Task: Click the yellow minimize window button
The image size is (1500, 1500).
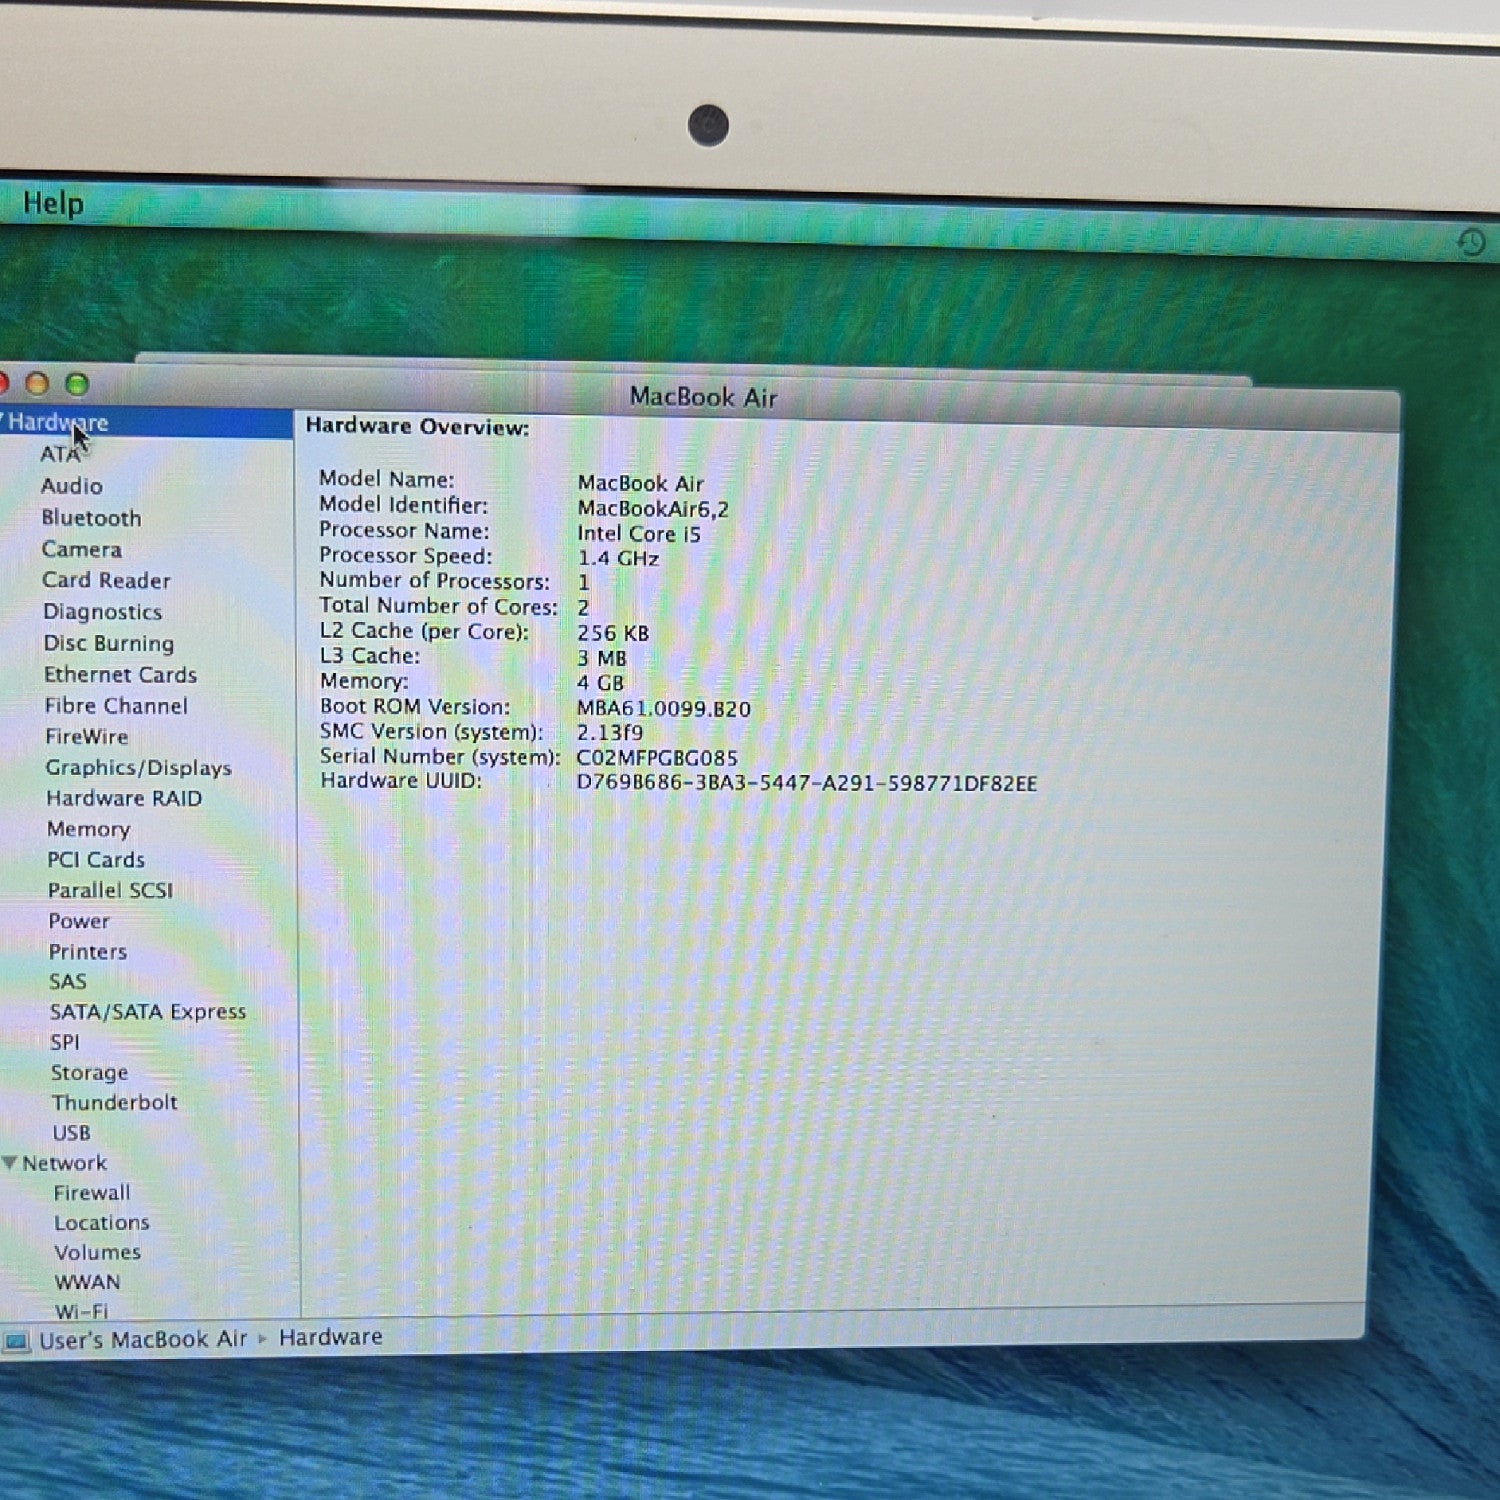Action: pos(37,384)
